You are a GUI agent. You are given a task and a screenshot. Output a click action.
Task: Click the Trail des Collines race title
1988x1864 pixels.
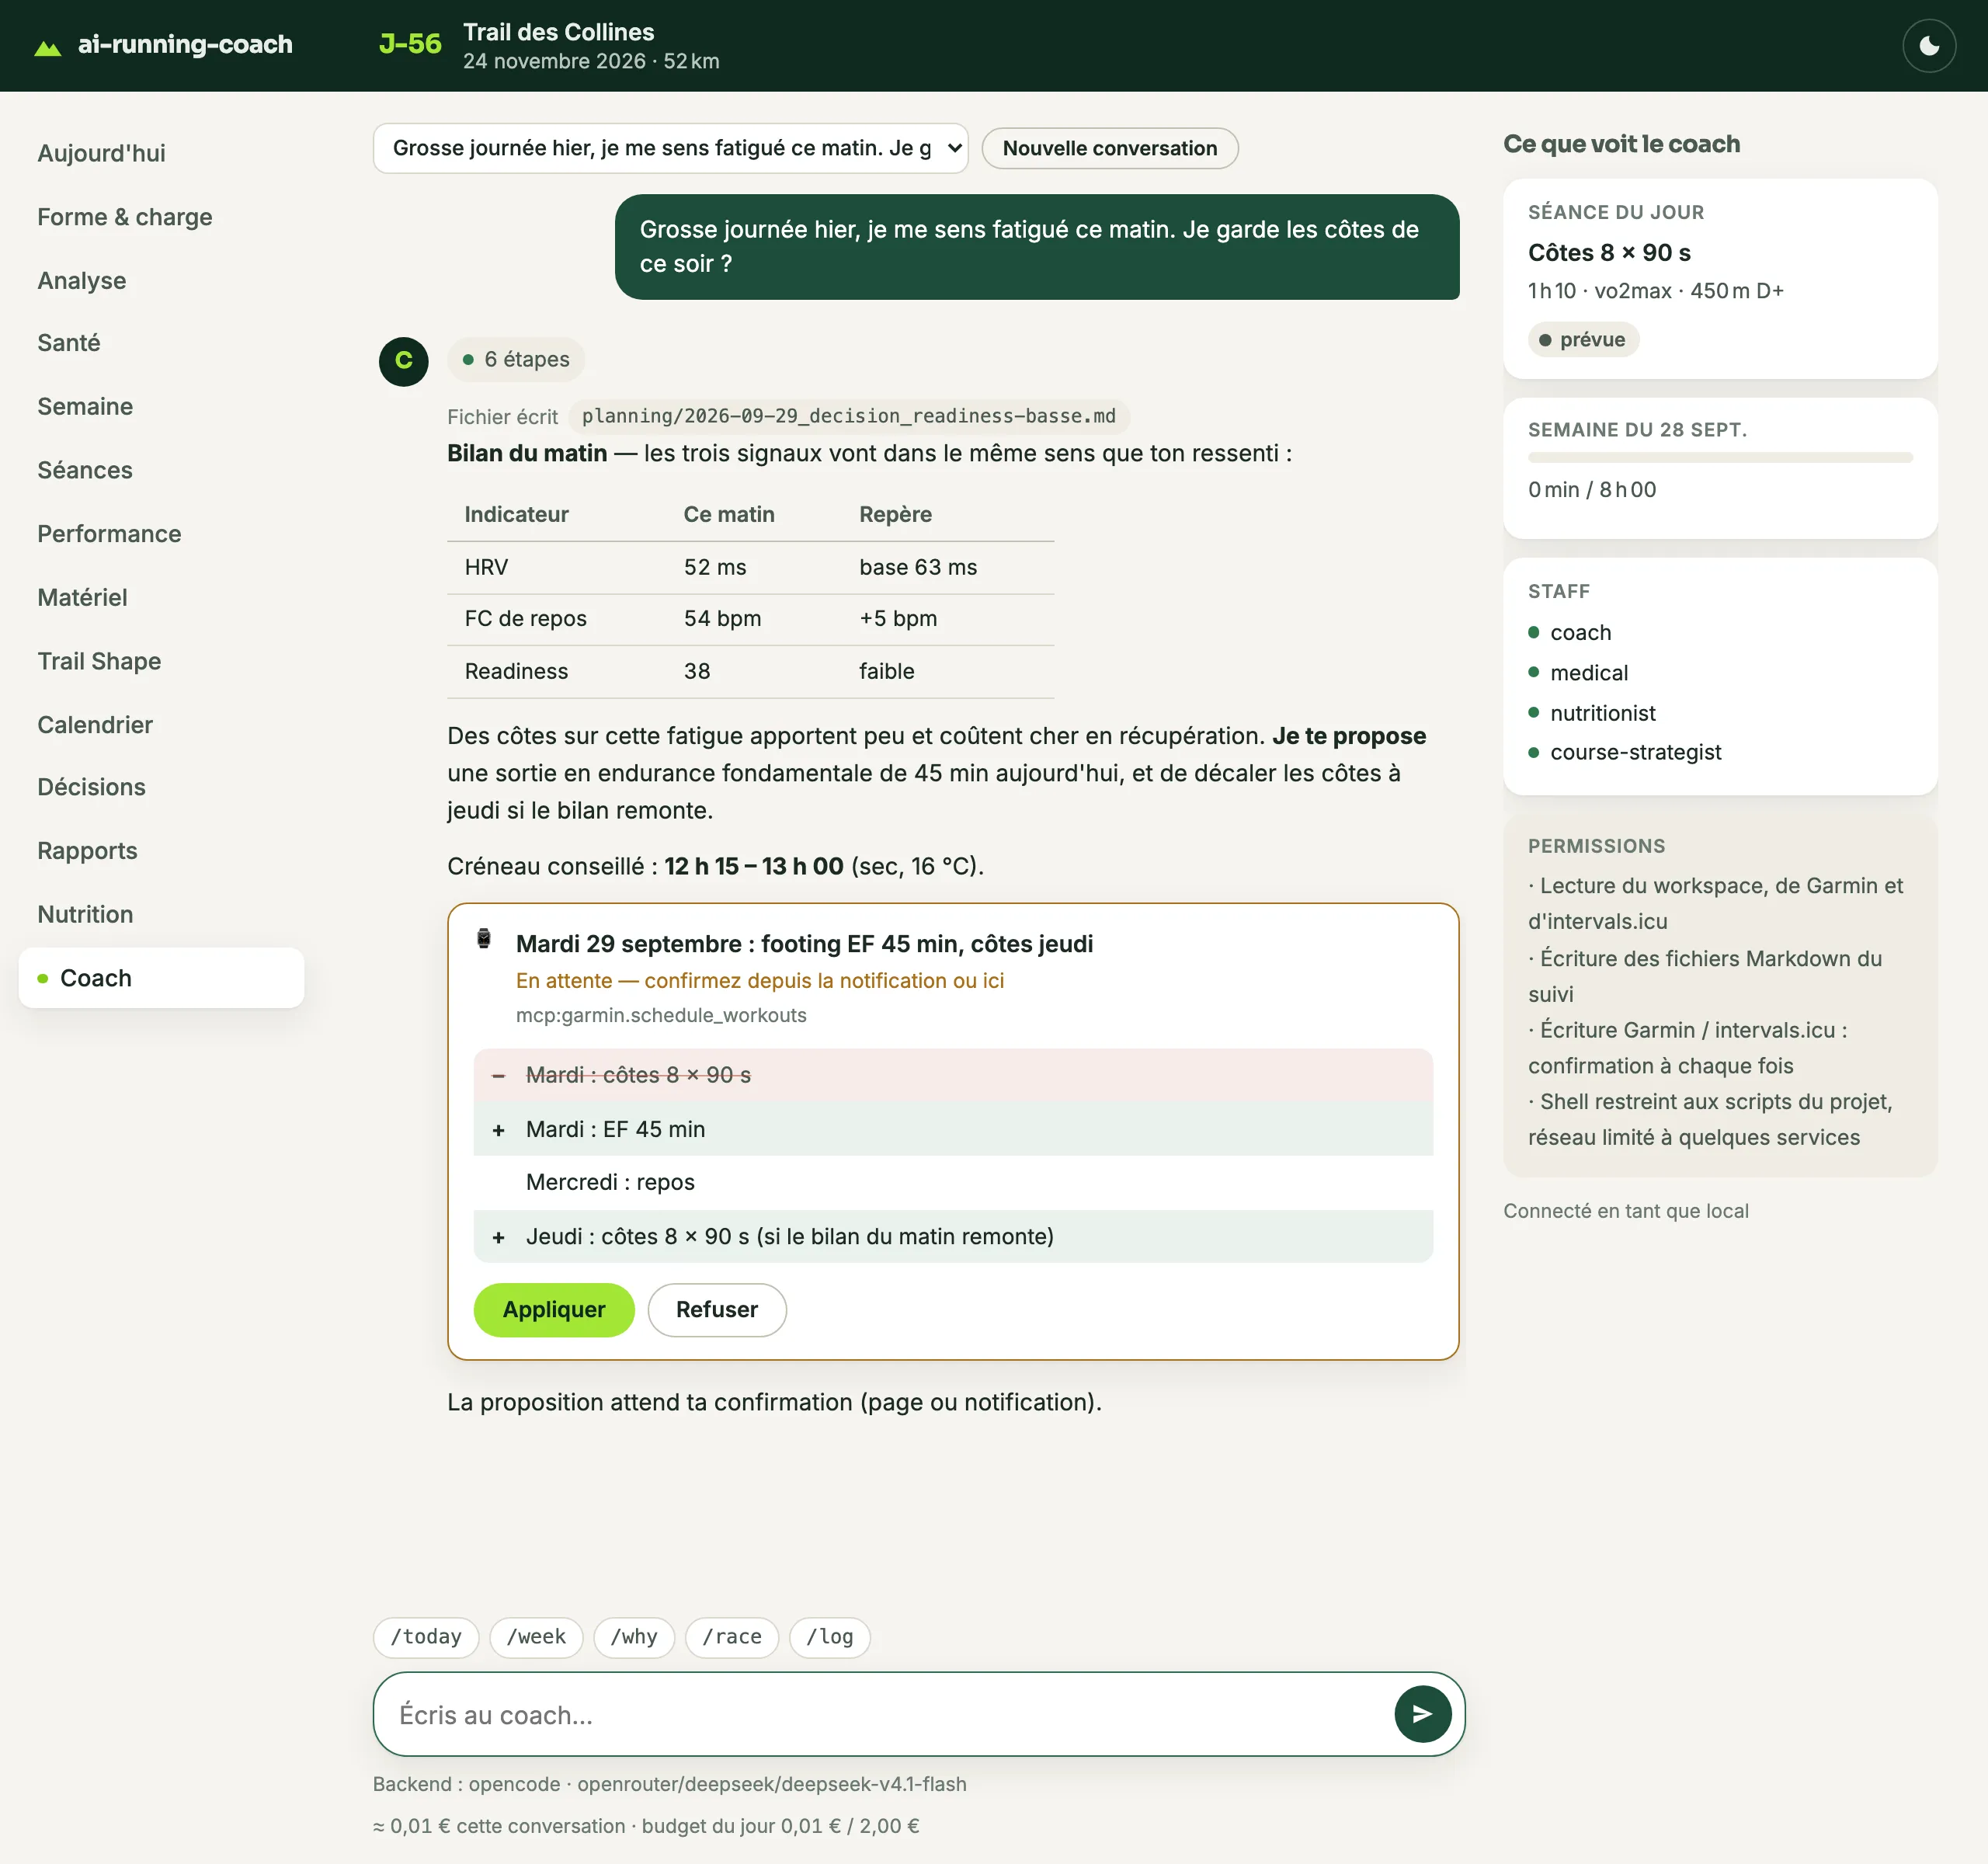pyautogui.click(x=558, y=32)
